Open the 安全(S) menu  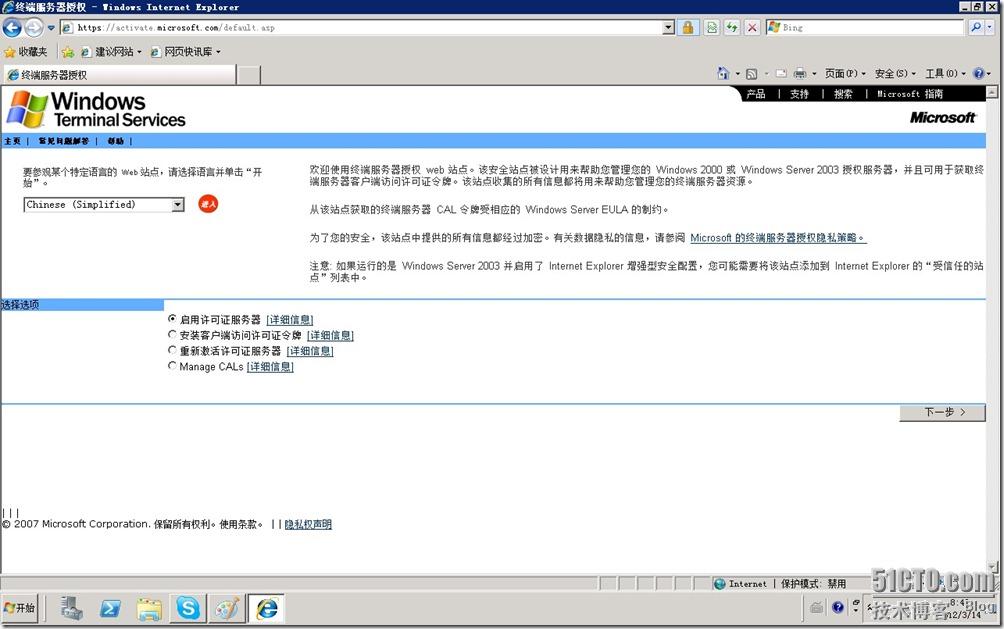tap(895, 74)
